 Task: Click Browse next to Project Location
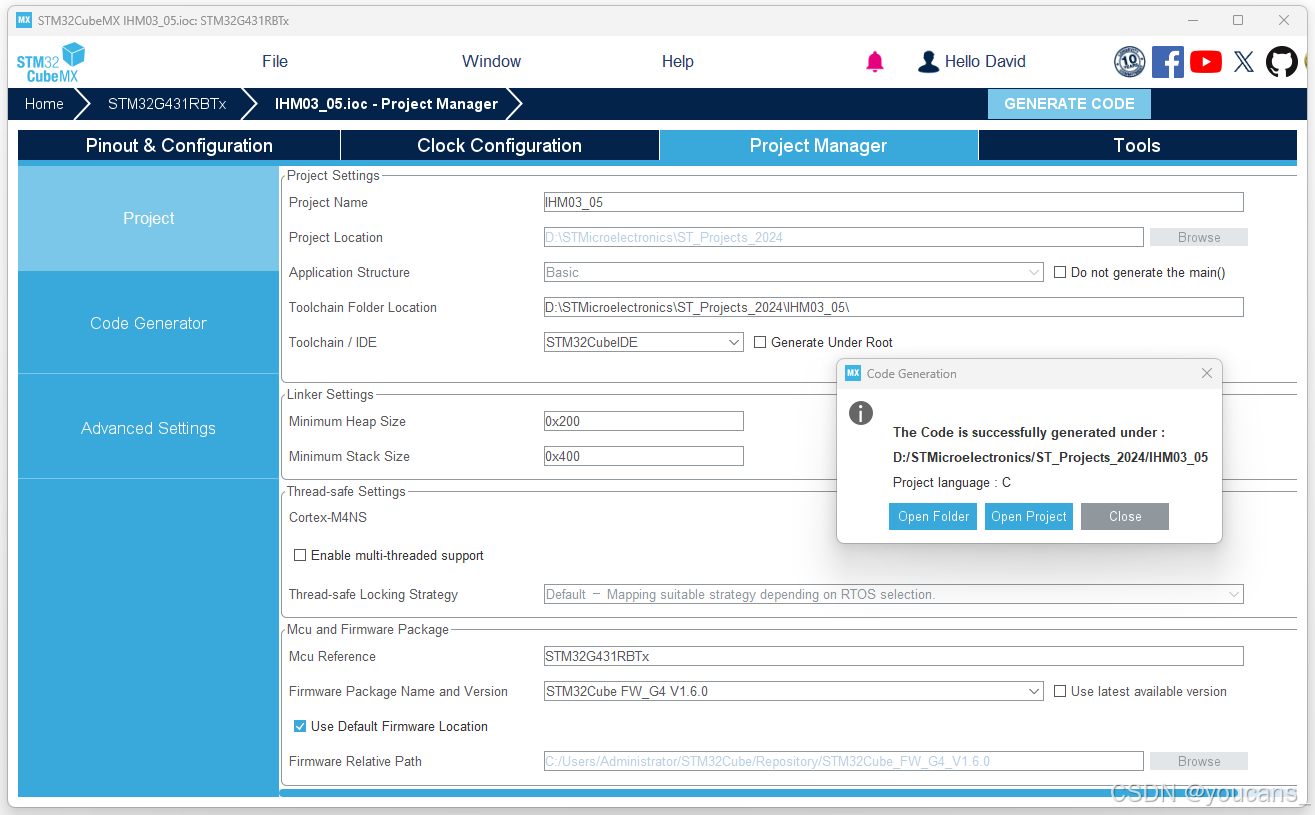[x=1199, y=237]
